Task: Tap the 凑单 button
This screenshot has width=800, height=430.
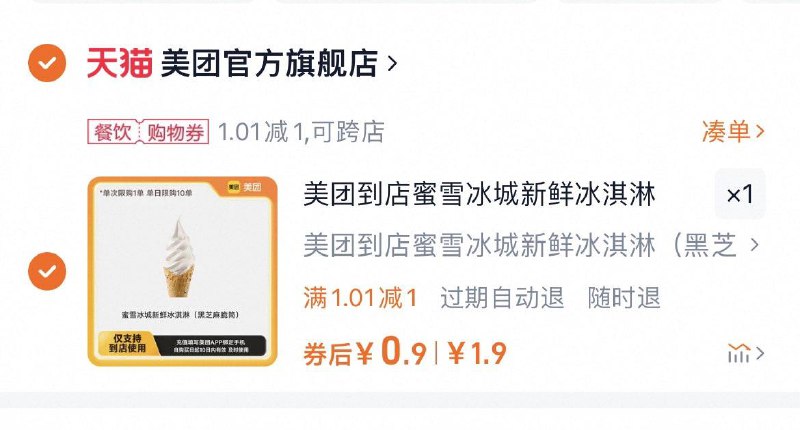Action: point(726,132)
